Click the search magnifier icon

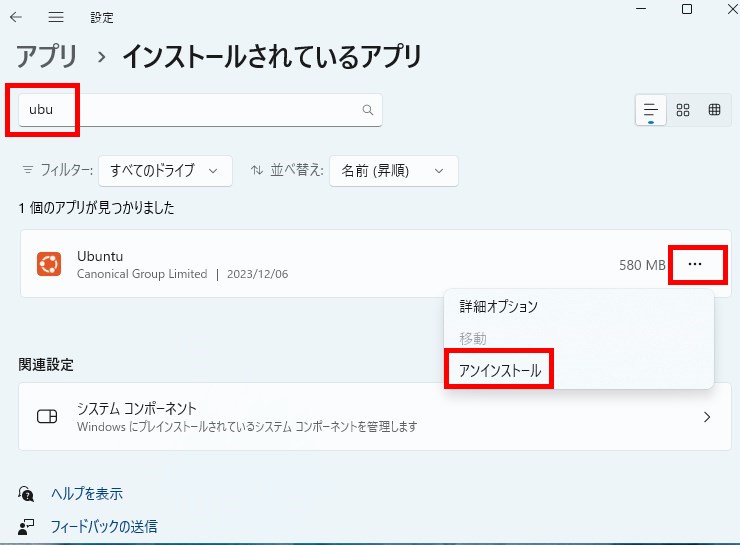(368, 110)
